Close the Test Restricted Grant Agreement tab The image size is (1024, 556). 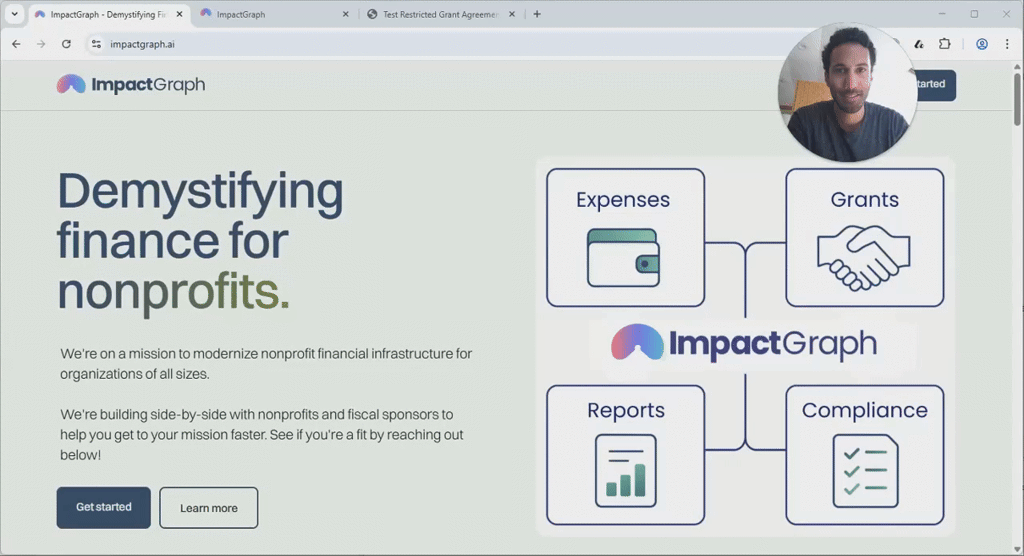512,14
